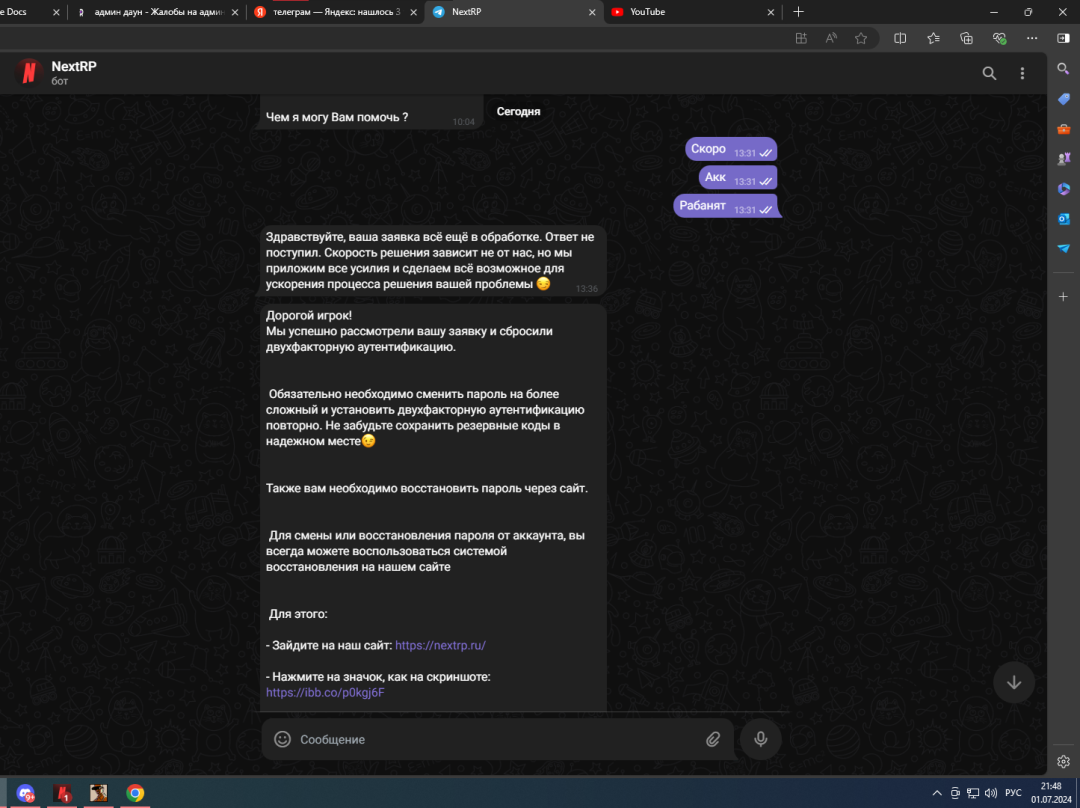This screenshot has height=808, width=1080.
Task: Select the sent message 'Скоро'
Action: (x=731, y=149)
